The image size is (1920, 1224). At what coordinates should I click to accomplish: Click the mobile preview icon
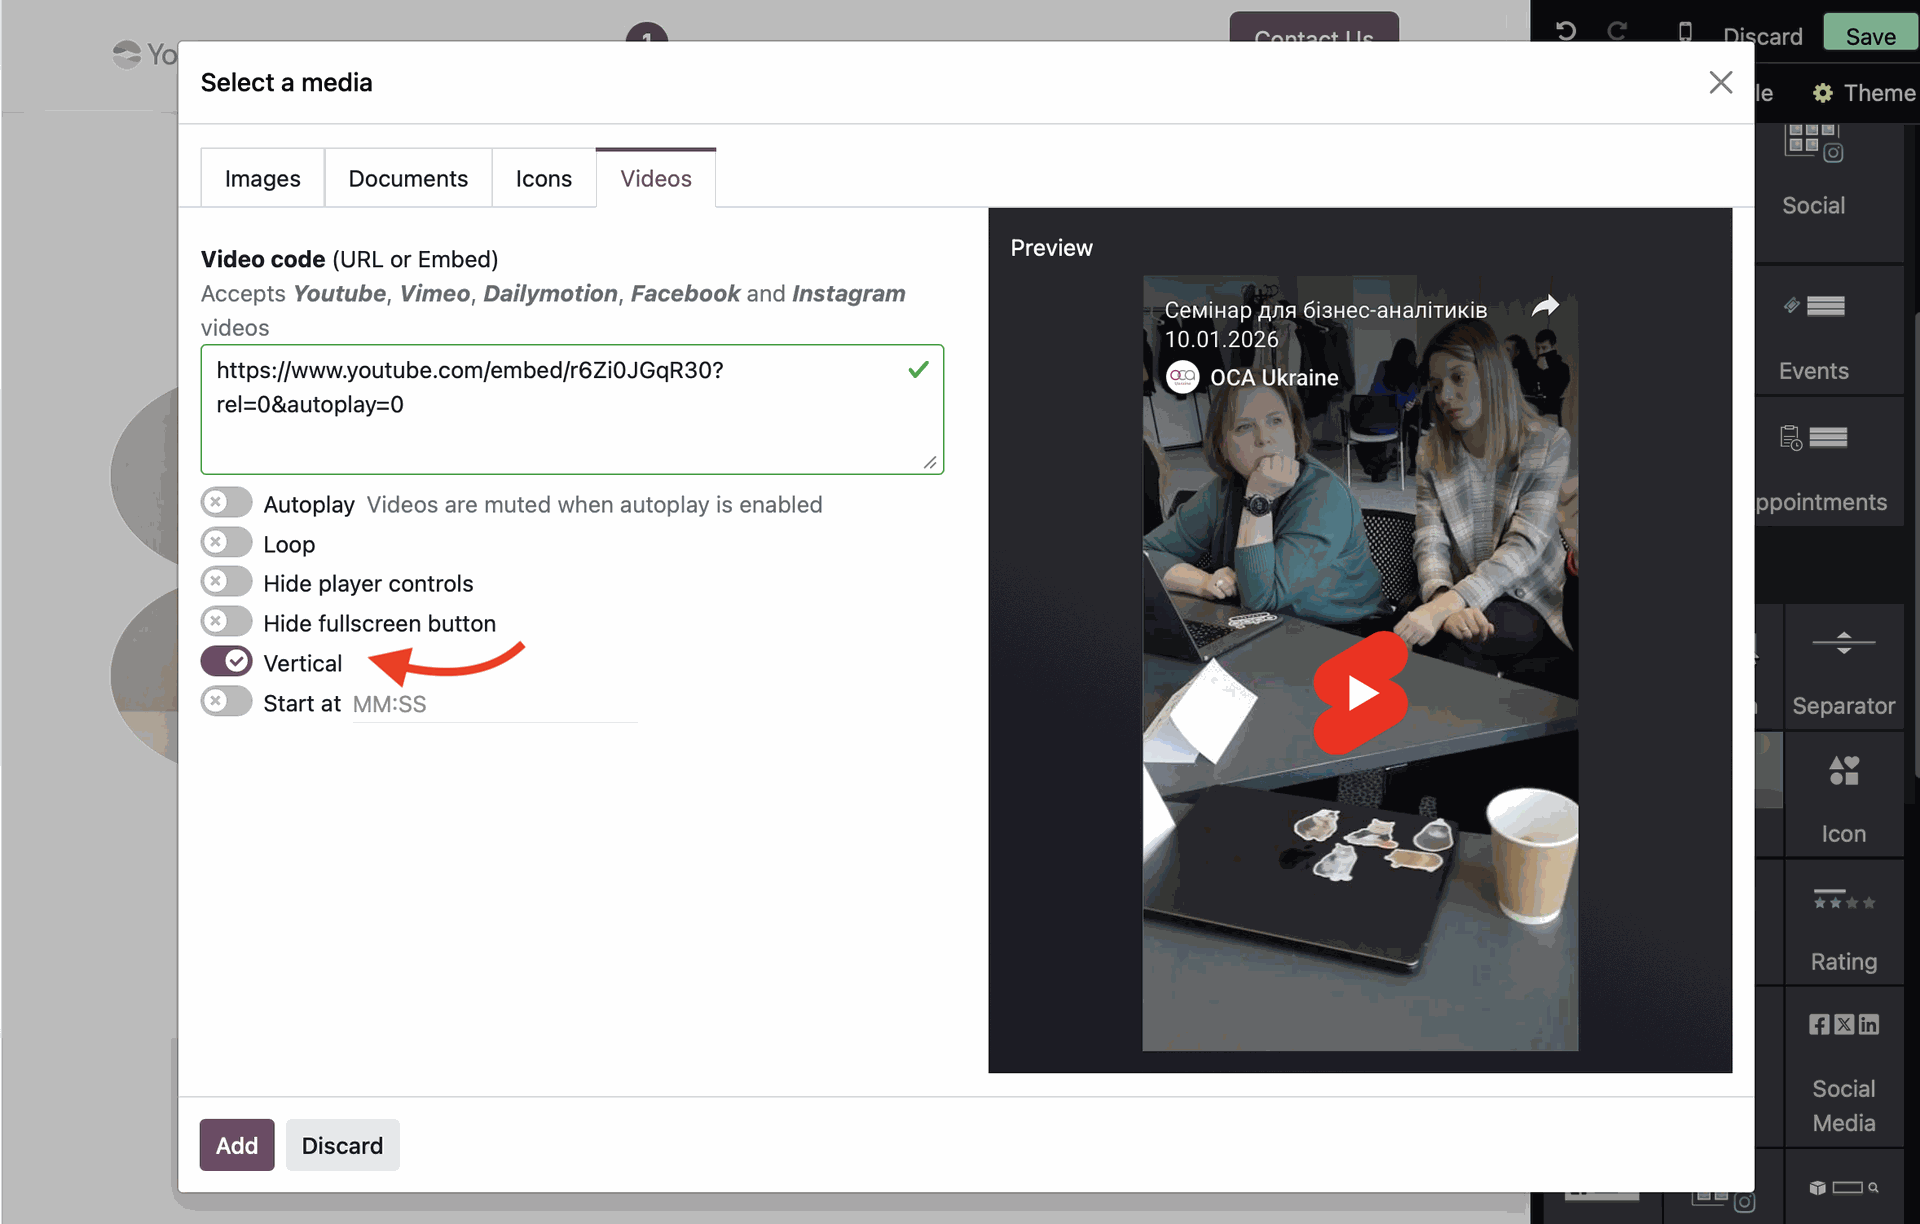pos(1685,32)
